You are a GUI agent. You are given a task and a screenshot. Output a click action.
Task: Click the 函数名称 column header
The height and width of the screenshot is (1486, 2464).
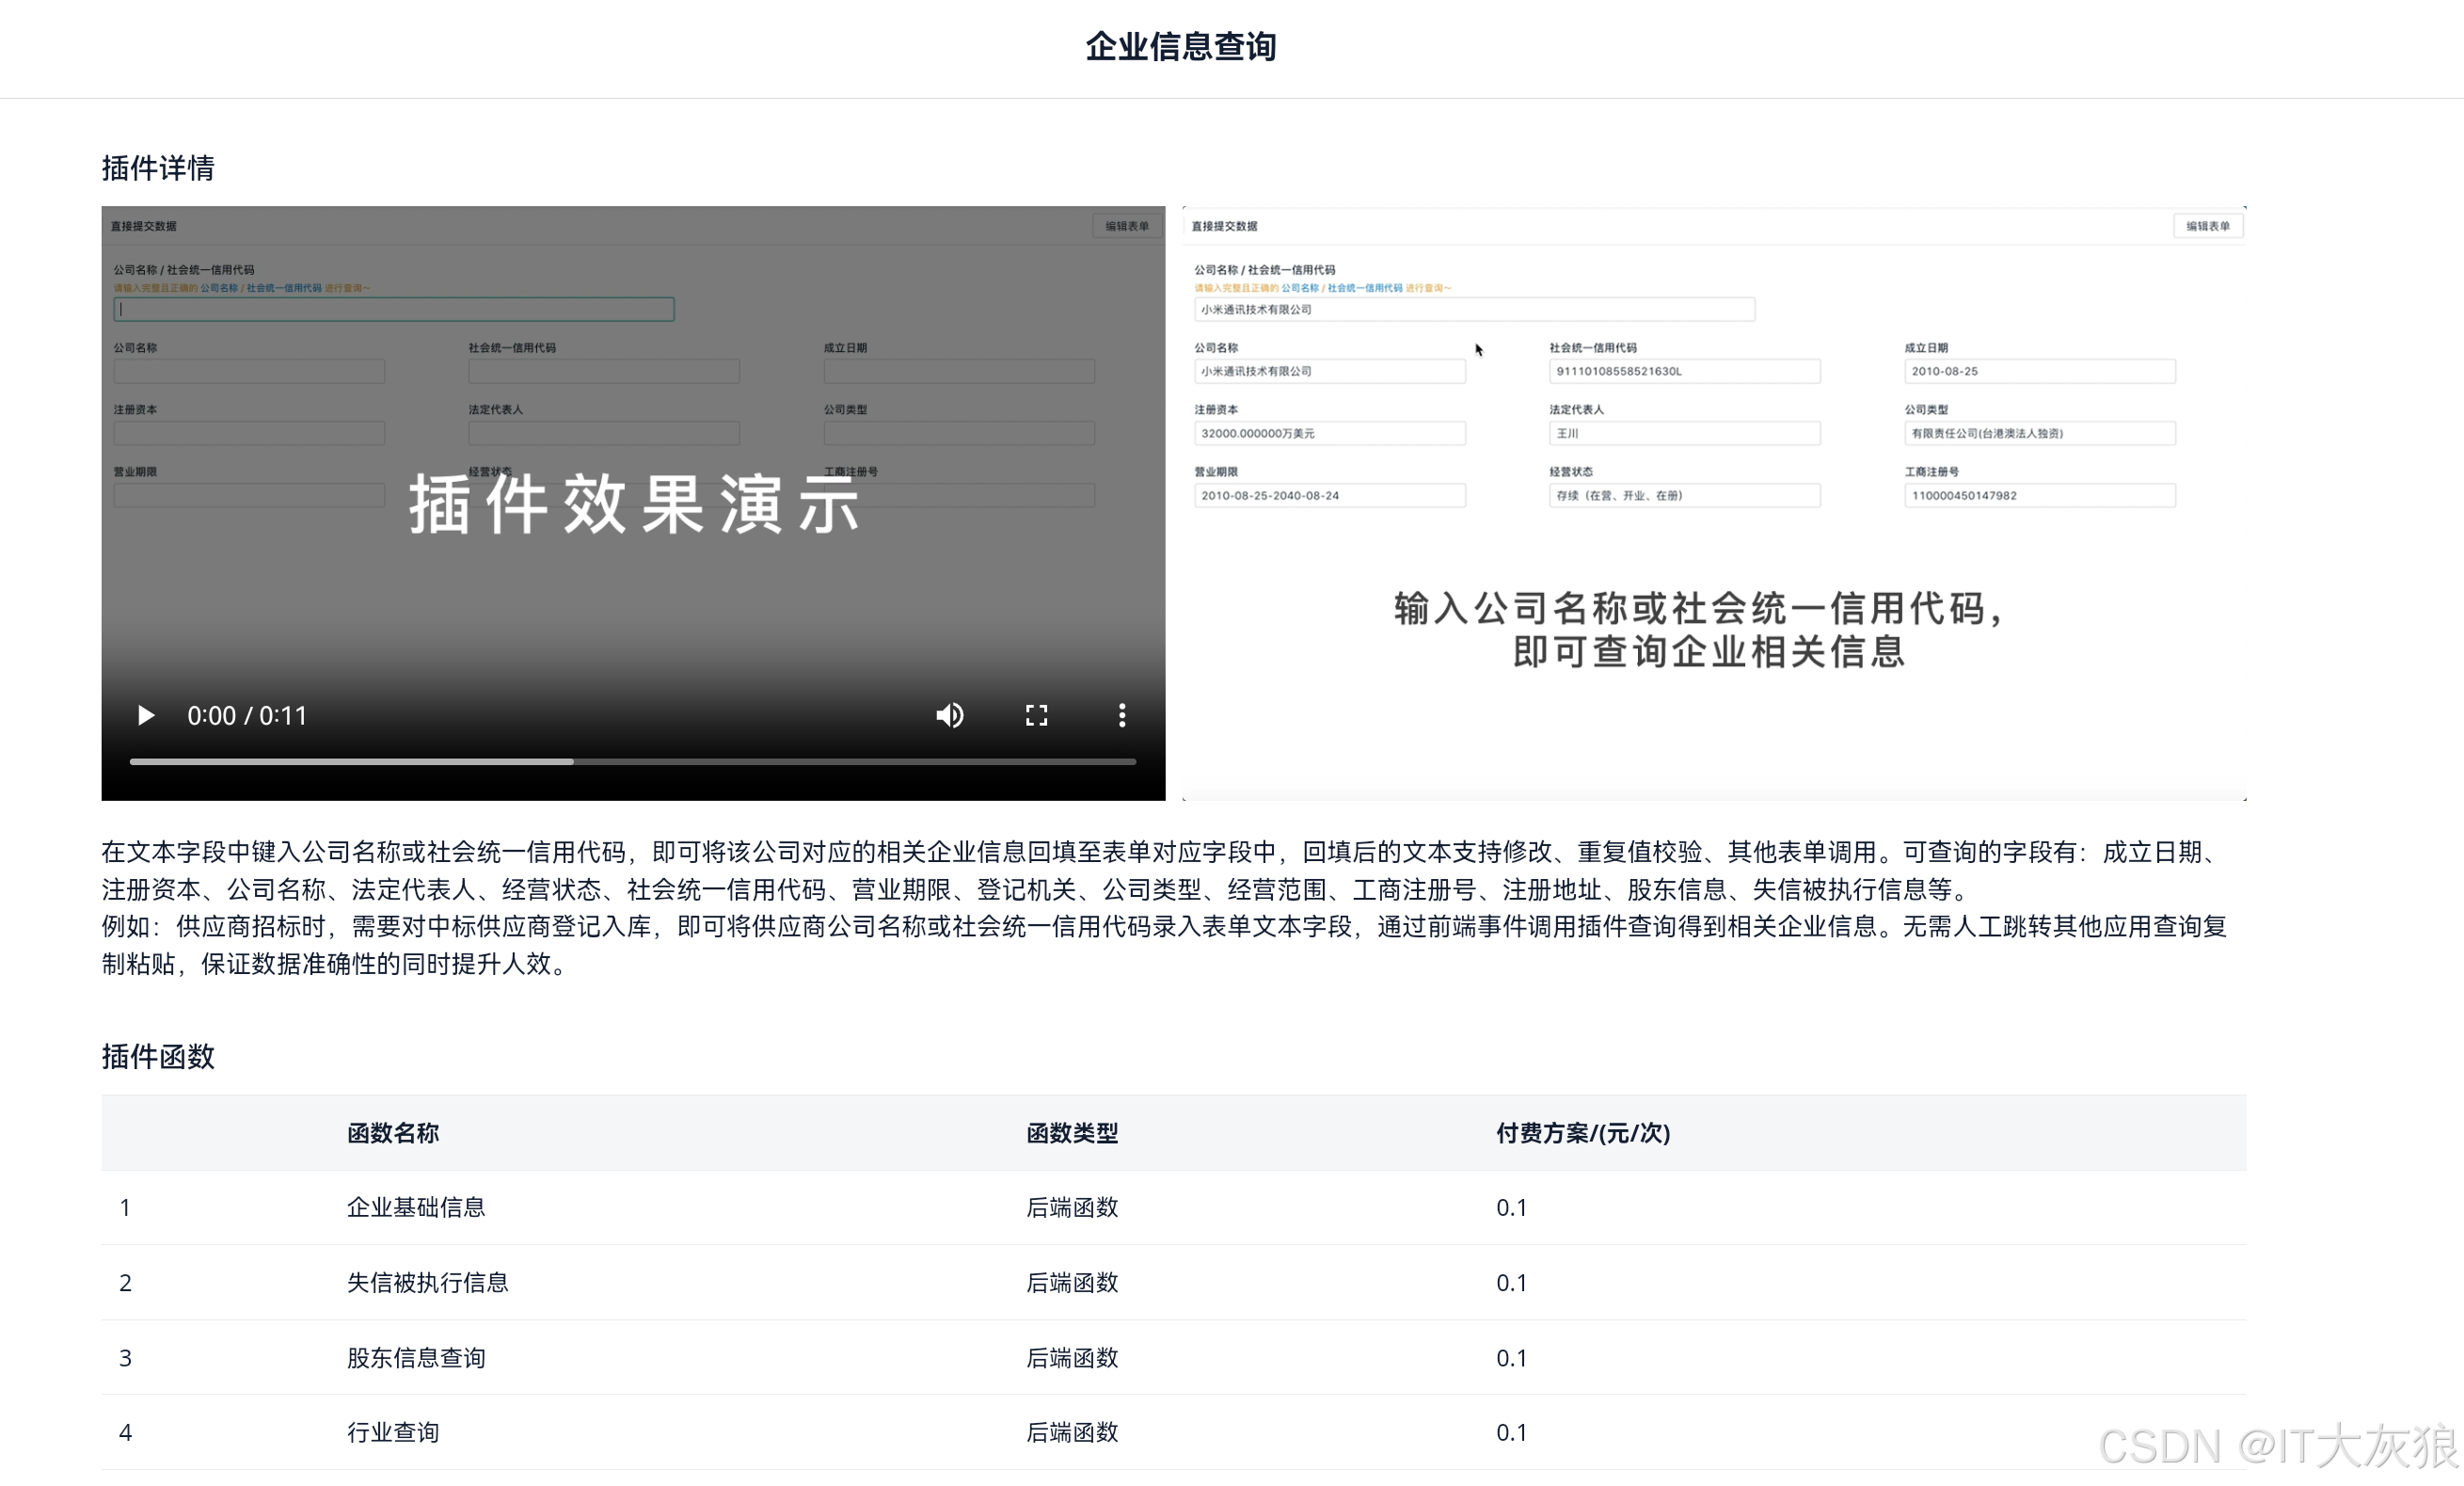393,1133
